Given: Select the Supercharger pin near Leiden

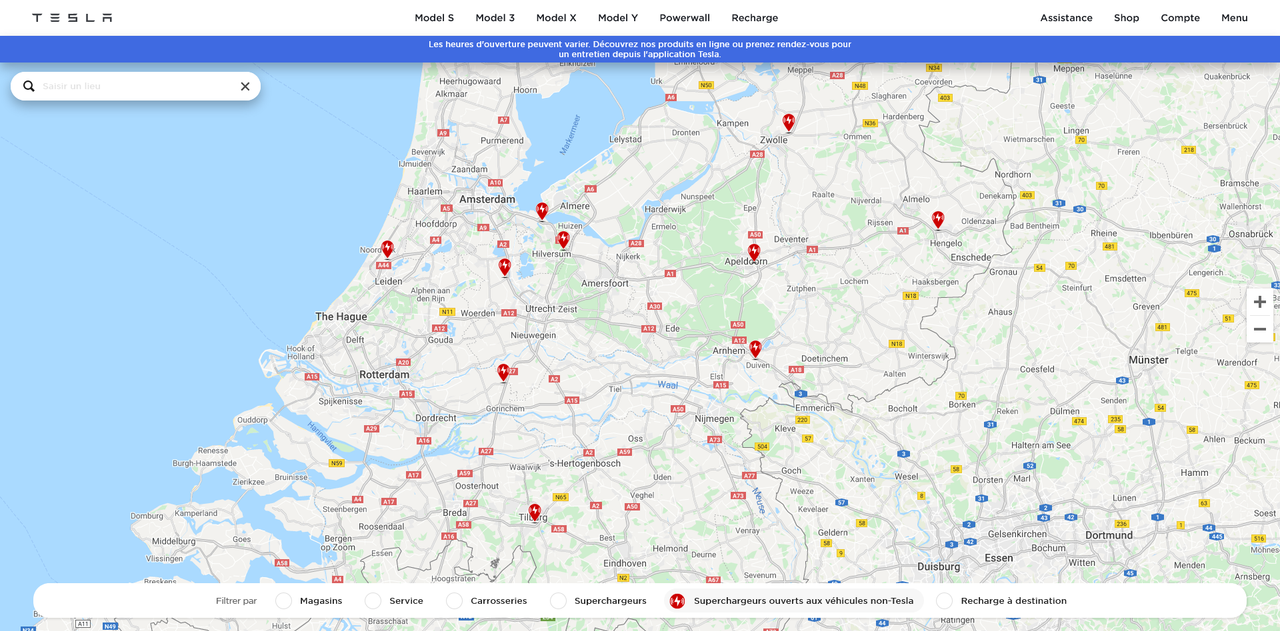Looking at the screenshot, I should (x=387, y=249).
